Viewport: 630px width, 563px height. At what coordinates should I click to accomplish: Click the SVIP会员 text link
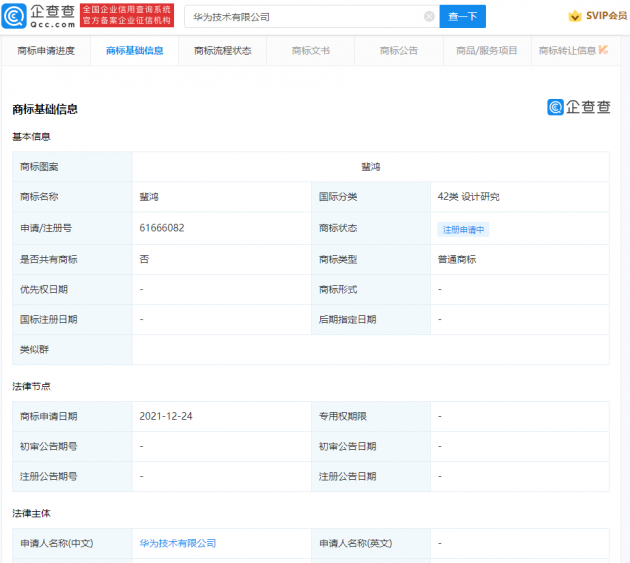[x=605, y=17]
